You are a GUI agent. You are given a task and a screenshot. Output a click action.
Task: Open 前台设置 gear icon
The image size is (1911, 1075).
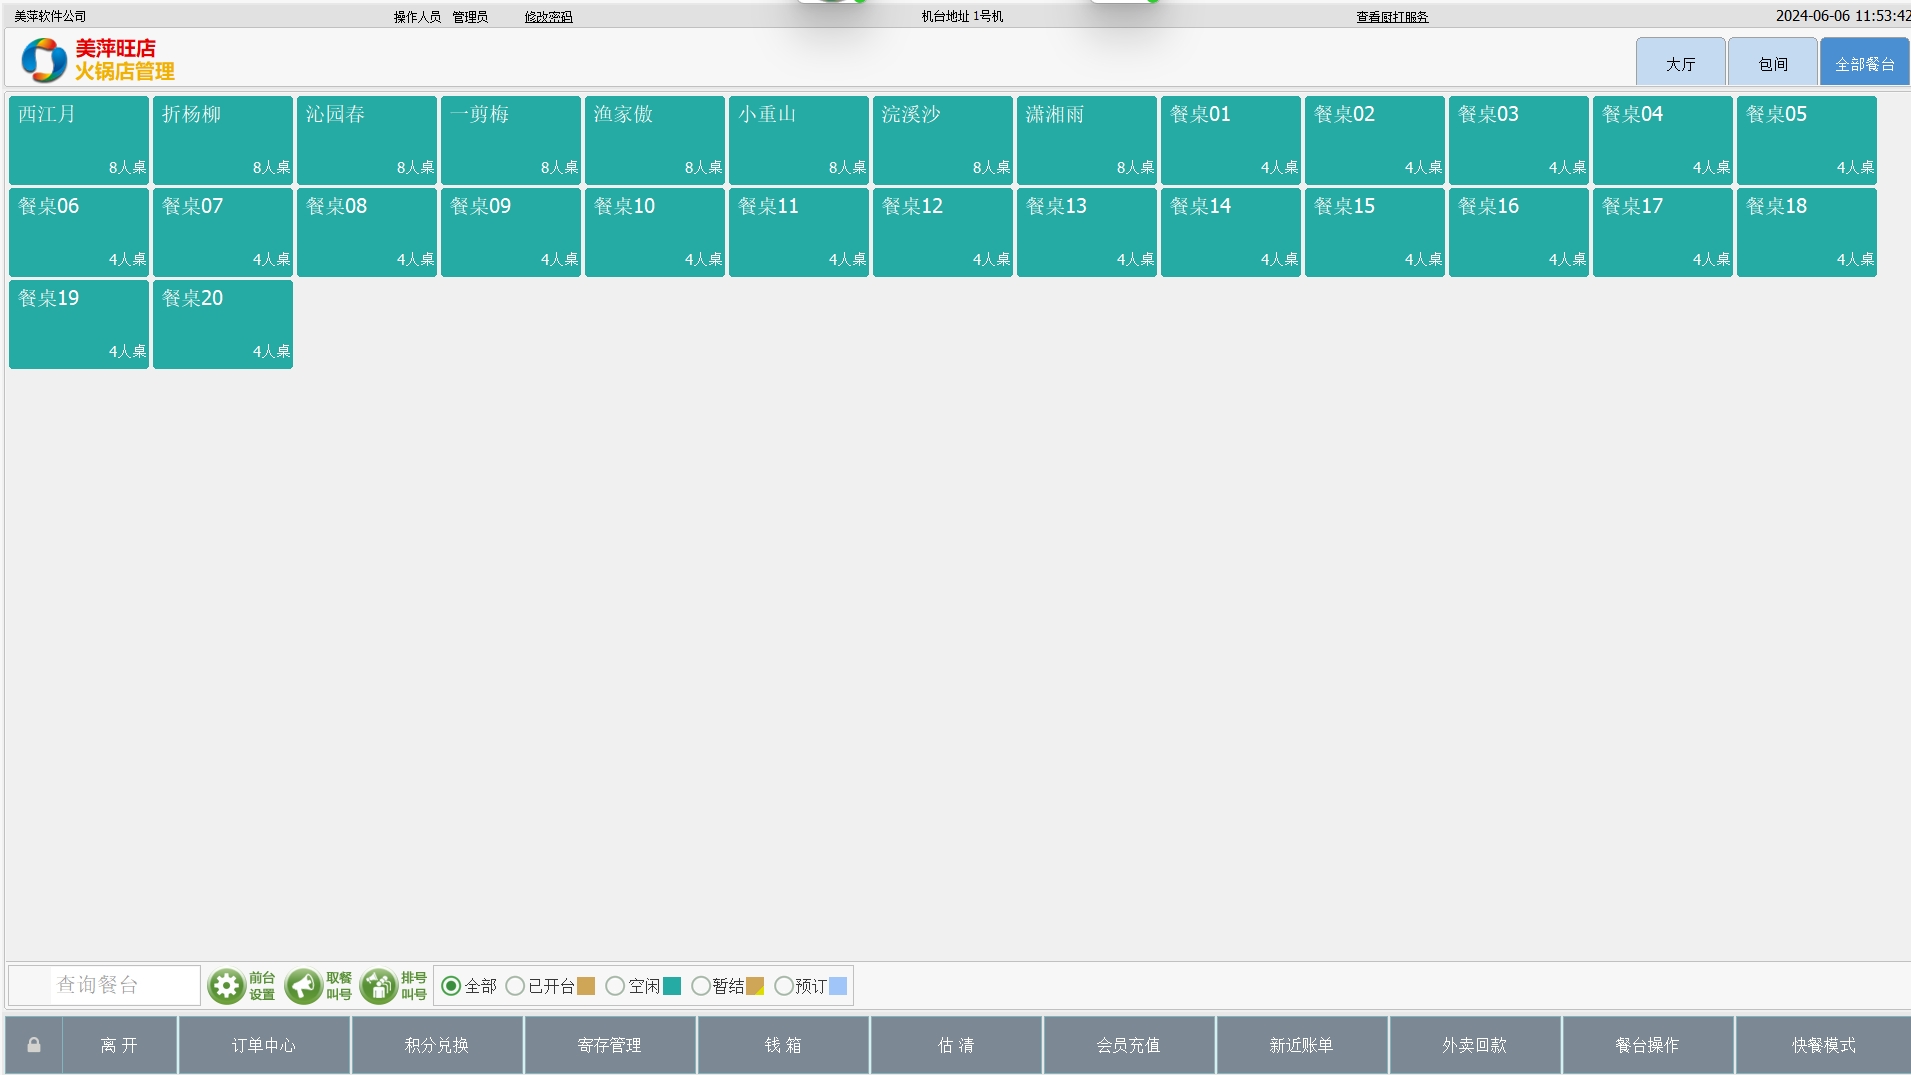point(226,986)
